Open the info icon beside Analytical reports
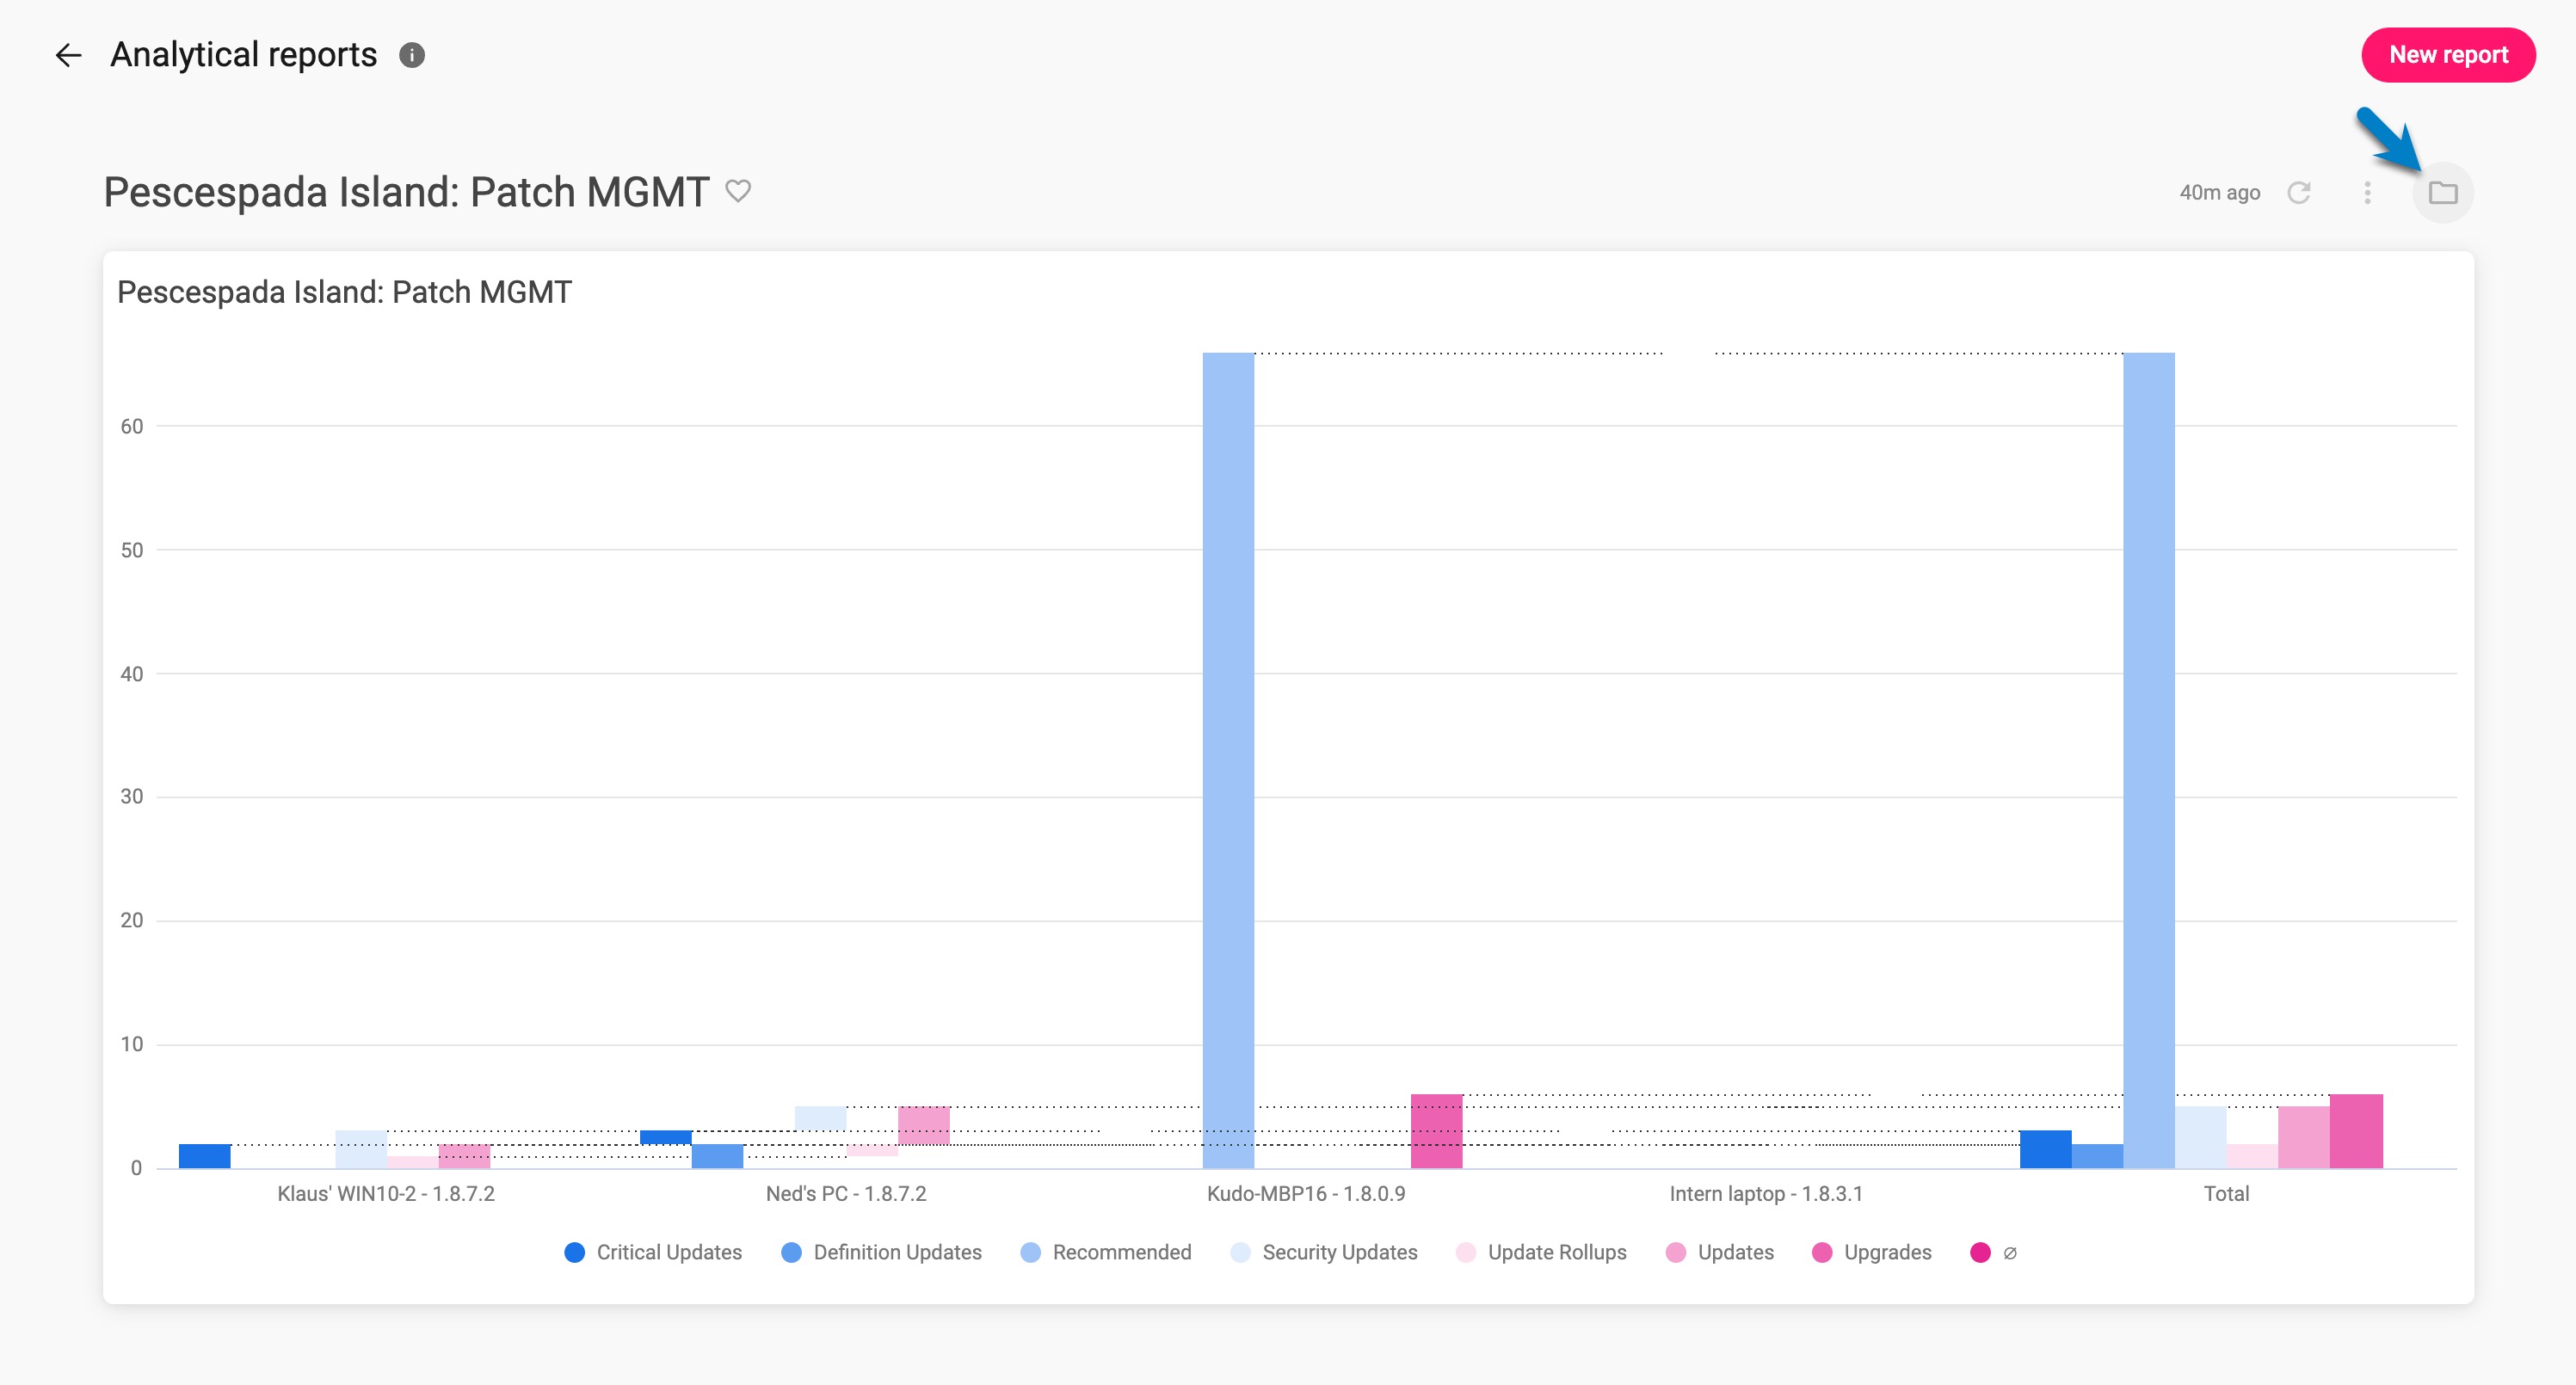Screen dimensions: 2576x1385 click(x=412, y=55)
